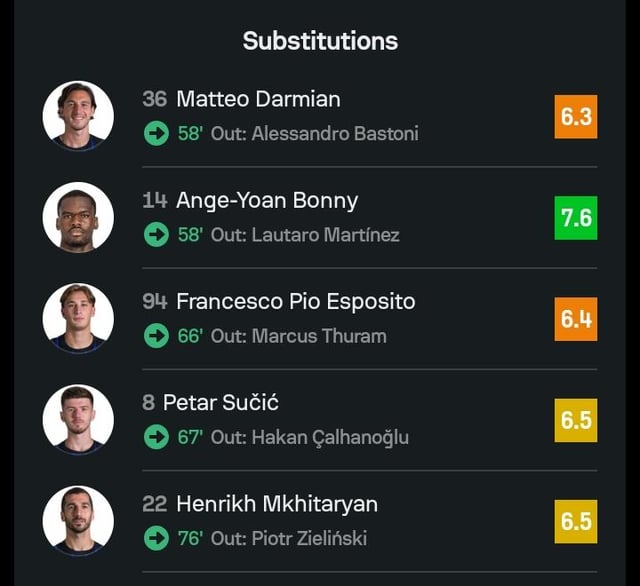Open Ange-Yoan Bonny's avatar

tap(78, 217)
